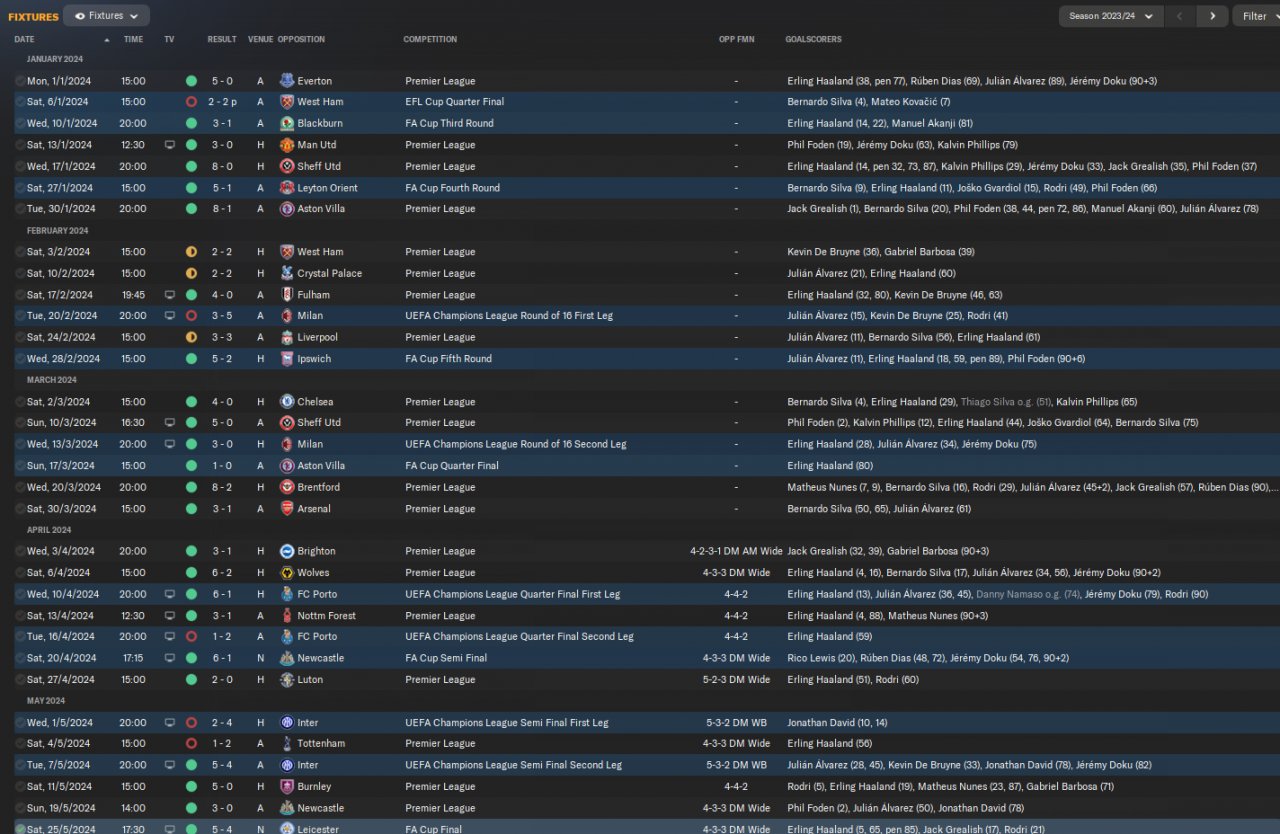Image resolution: width=1280 pixels, height=834 pixels.
Task: Open the Arsenal opposition link
Action: (x=314, y=509)
